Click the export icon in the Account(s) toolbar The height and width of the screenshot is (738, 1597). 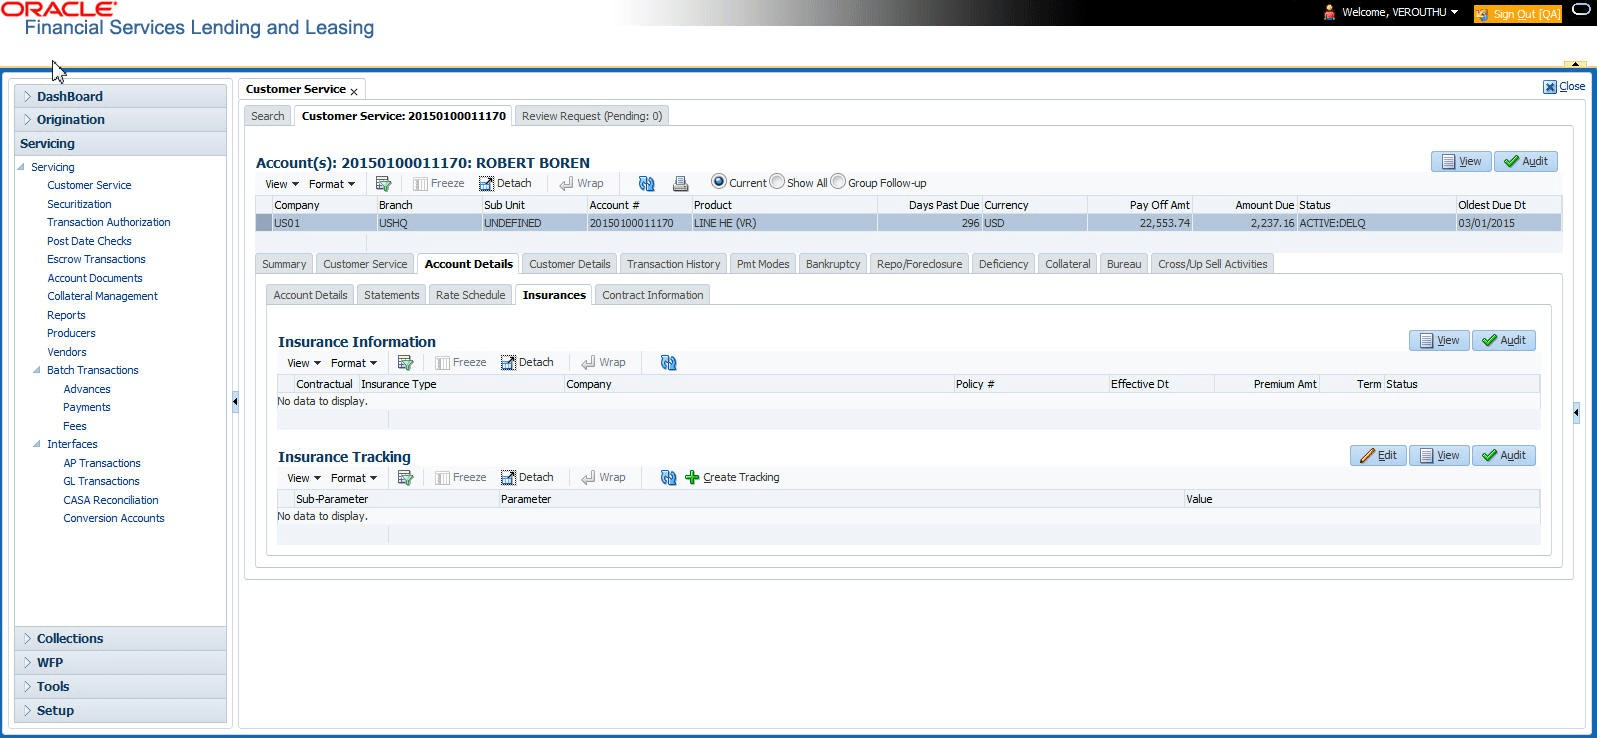[x=383, y=184]
